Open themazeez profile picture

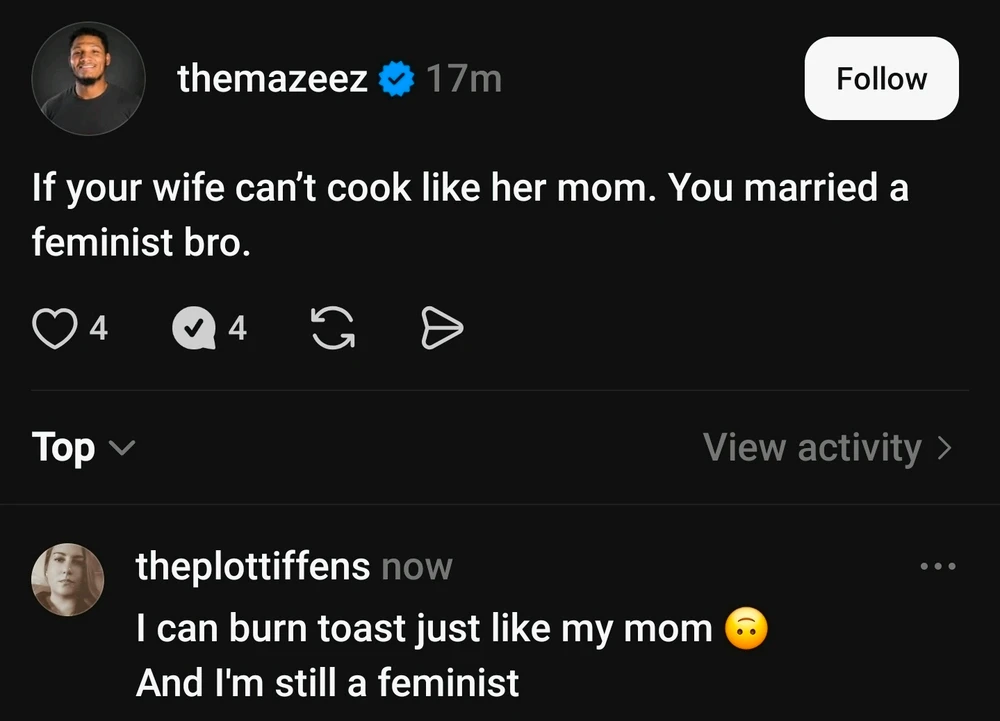point(89,78)
